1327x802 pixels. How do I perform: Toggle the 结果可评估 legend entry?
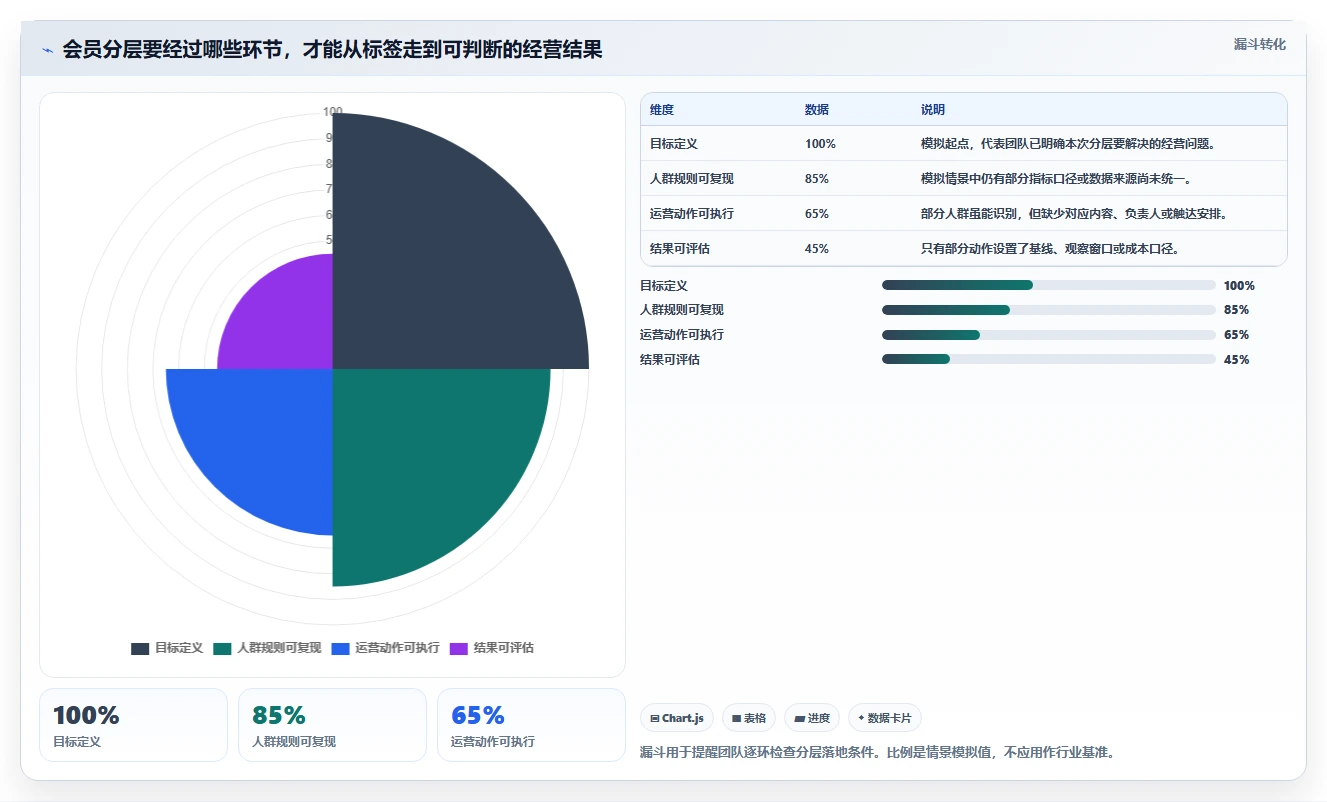click(x=491, y=648)
